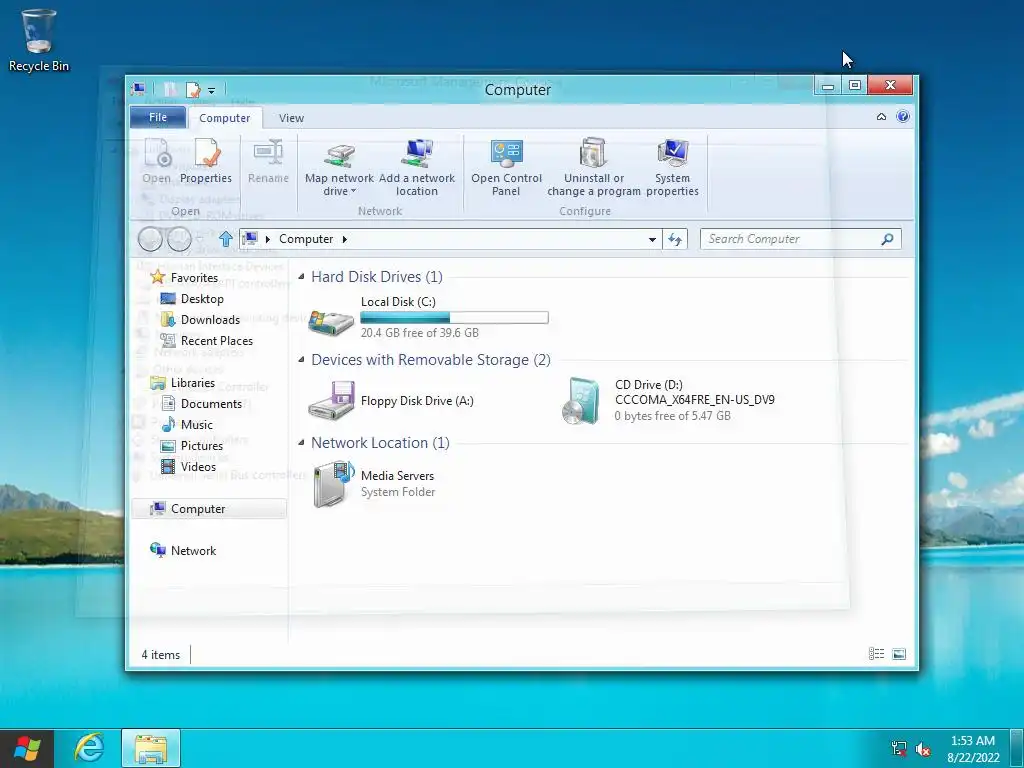Click the Forward navigation button
This screenshot has height=768, width=1024.
click(x=179, y=239)
